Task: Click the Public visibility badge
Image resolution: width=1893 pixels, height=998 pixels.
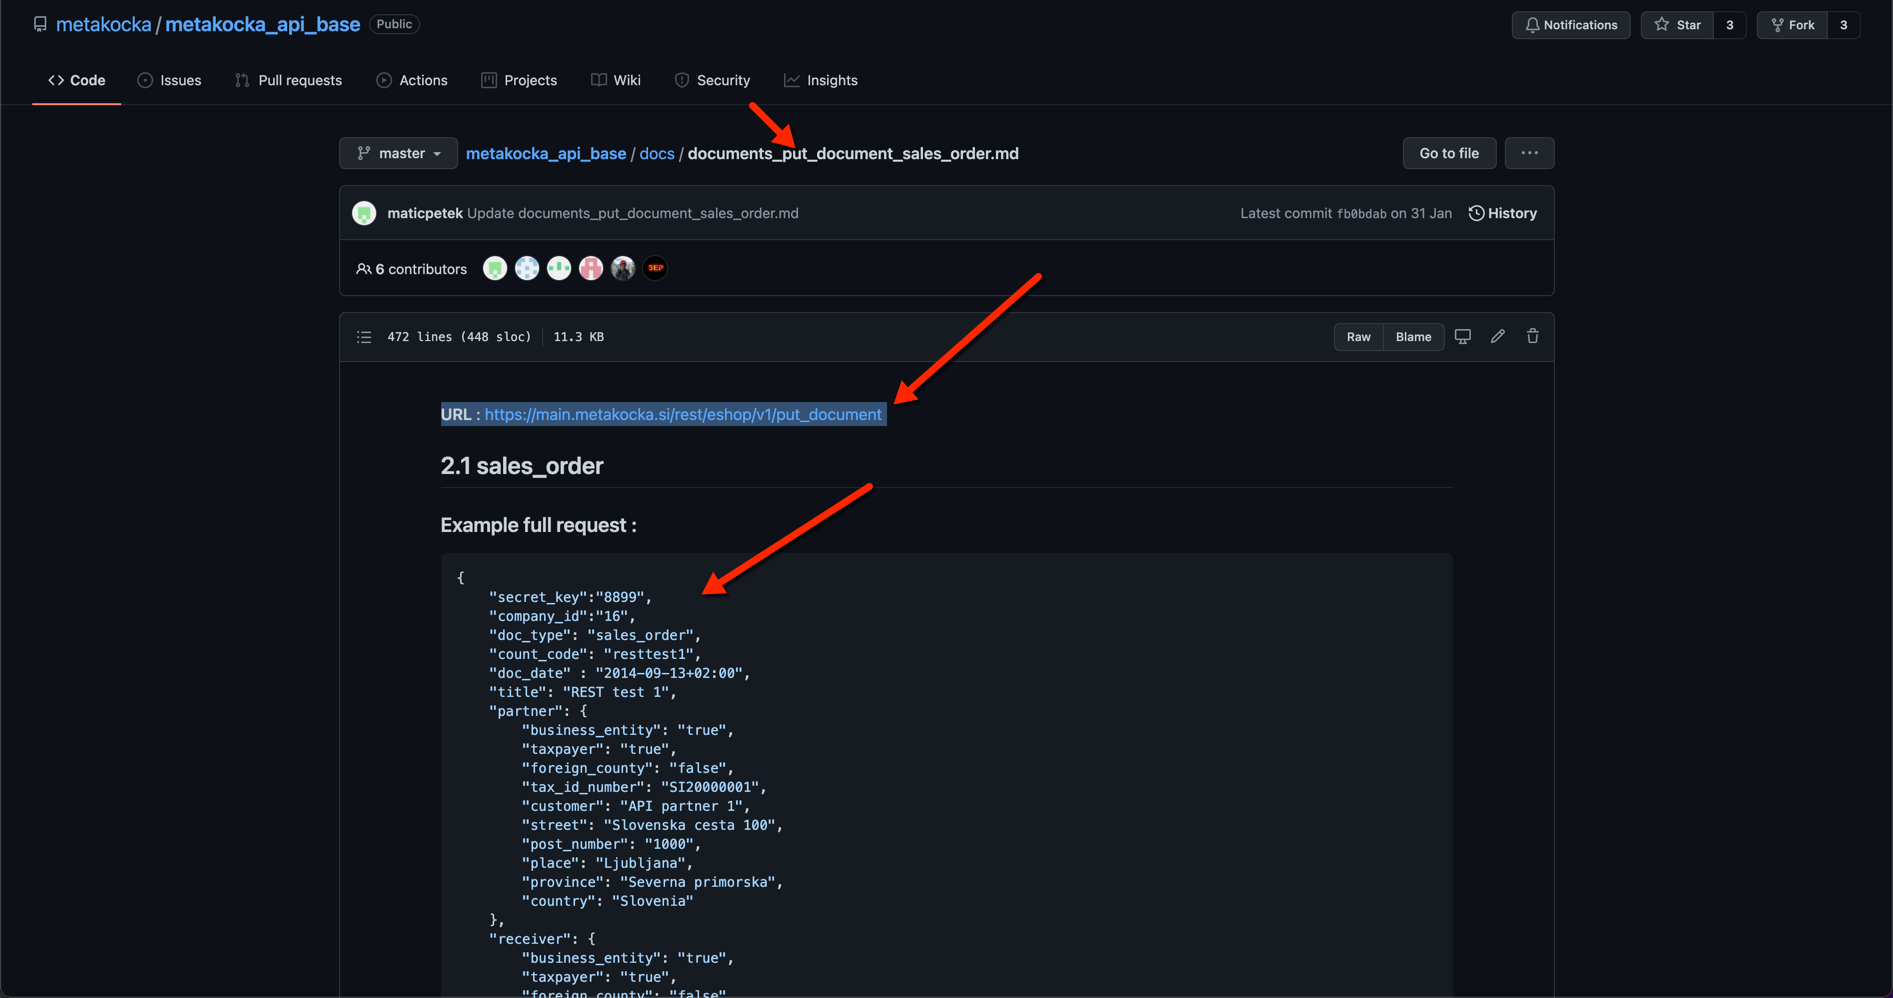Action: coord(394,24)
